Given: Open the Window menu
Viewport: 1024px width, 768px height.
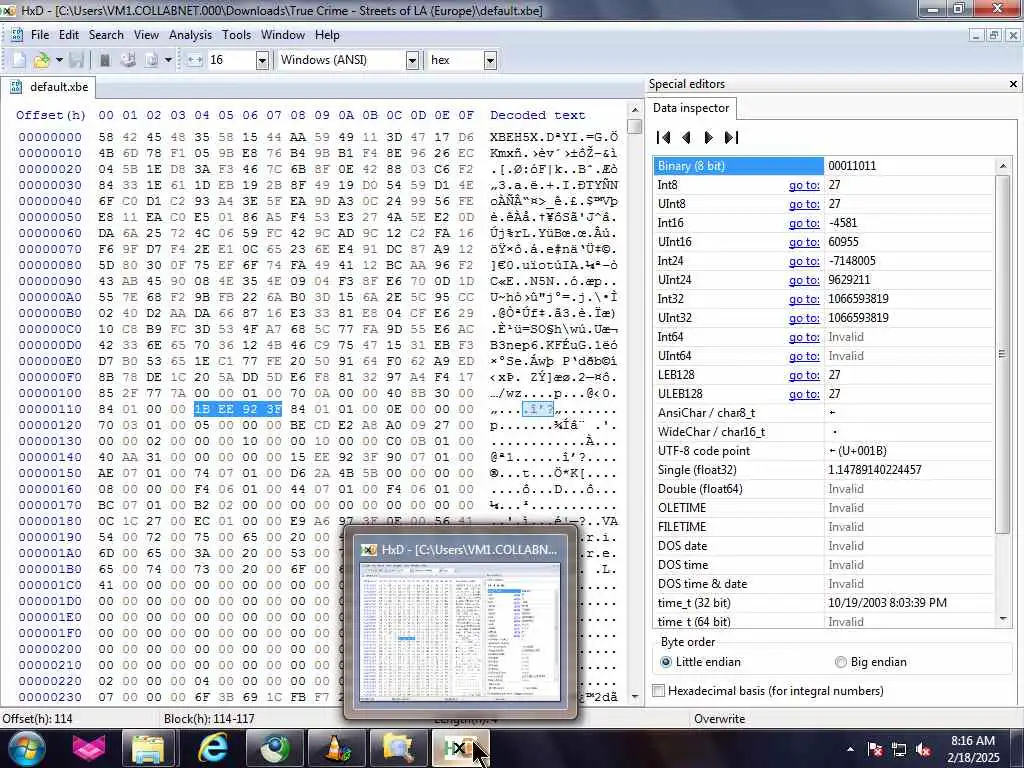Looking at the screenshot, I should (283, 35).
